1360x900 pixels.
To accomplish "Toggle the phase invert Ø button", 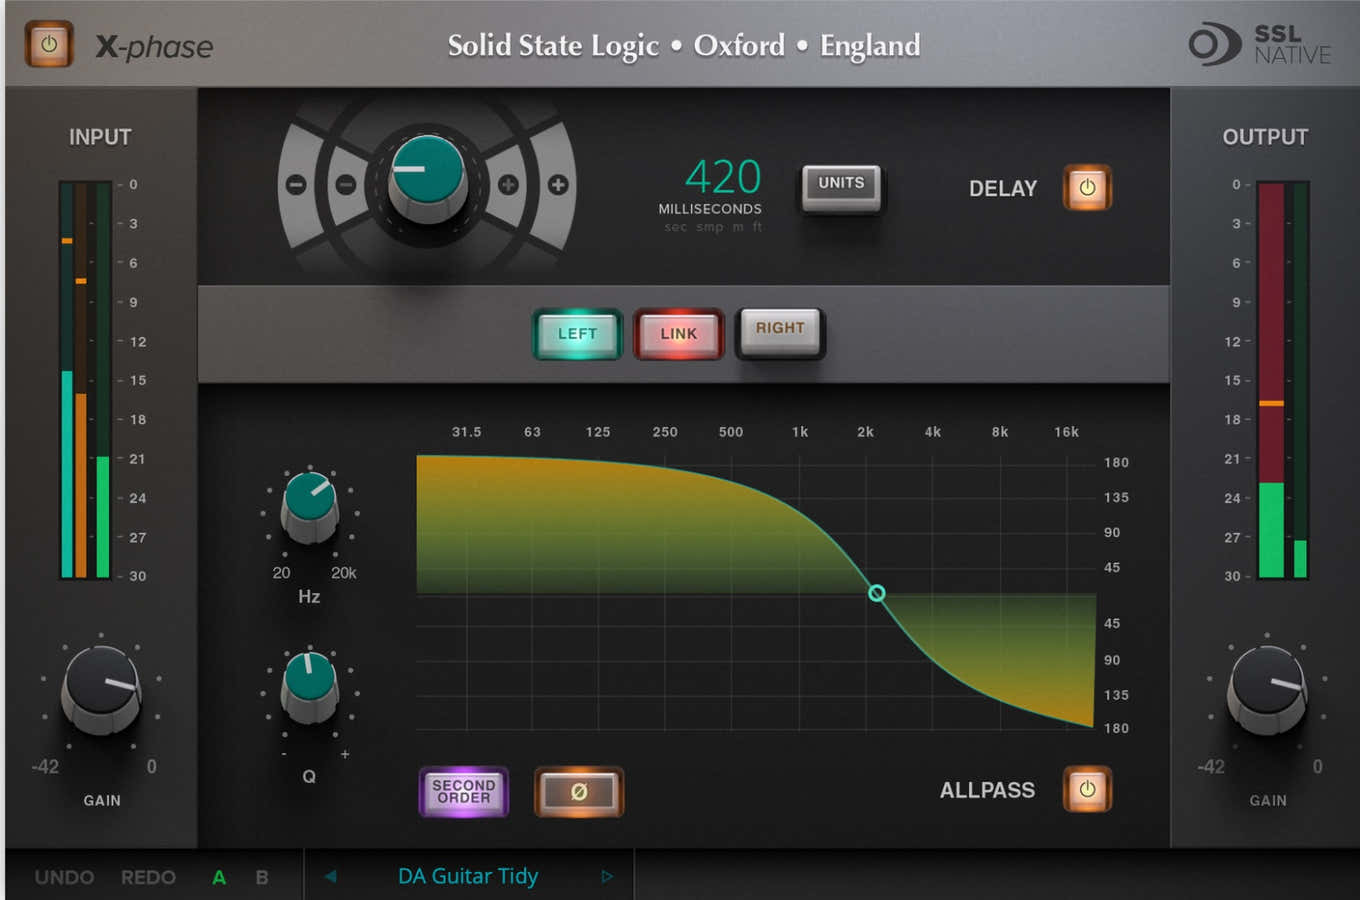I will coord(579,792).
